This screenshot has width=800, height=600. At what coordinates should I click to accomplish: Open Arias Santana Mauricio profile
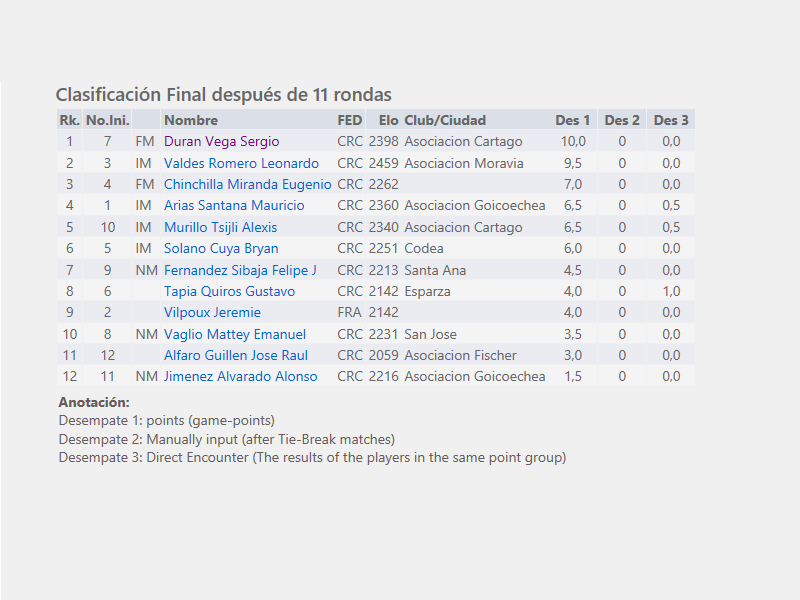point(234,205)
